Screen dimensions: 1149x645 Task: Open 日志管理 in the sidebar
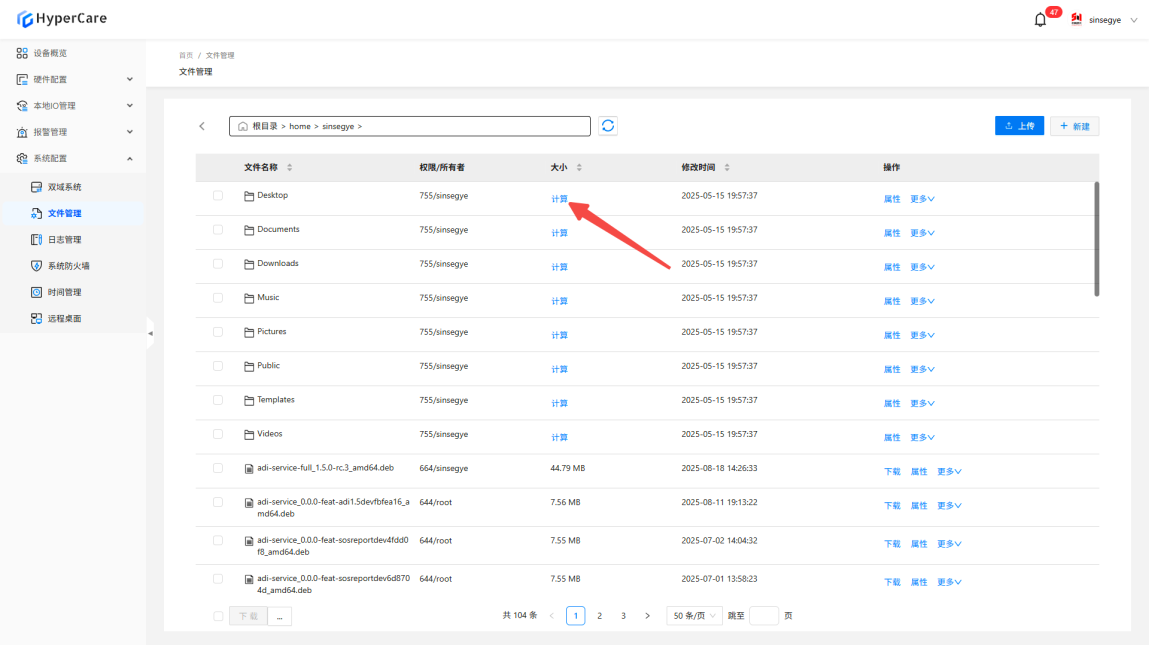[x=64, y=240]
